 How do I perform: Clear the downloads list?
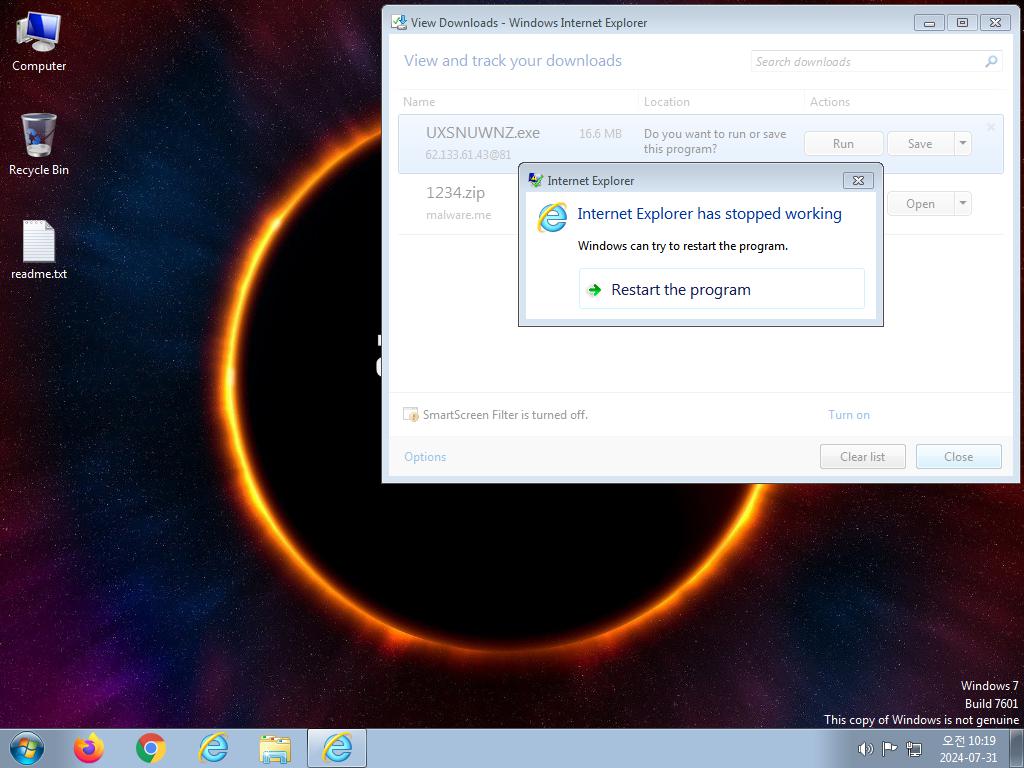point(863,456)
